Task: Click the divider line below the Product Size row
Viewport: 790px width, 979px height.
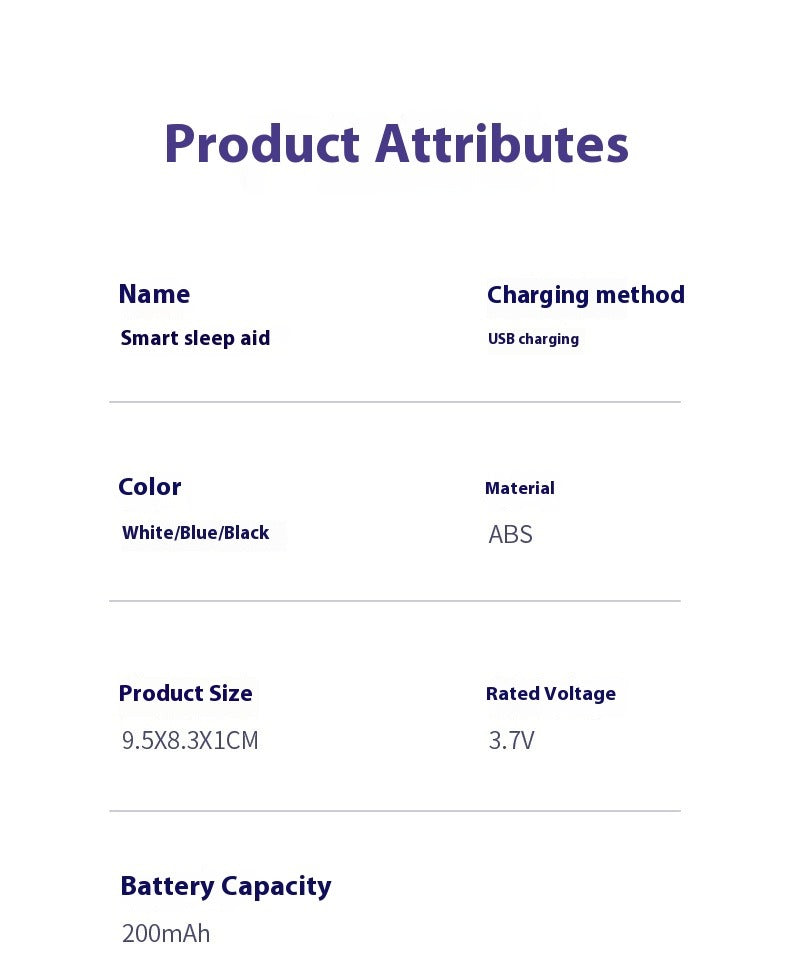Action: (394, 811)
